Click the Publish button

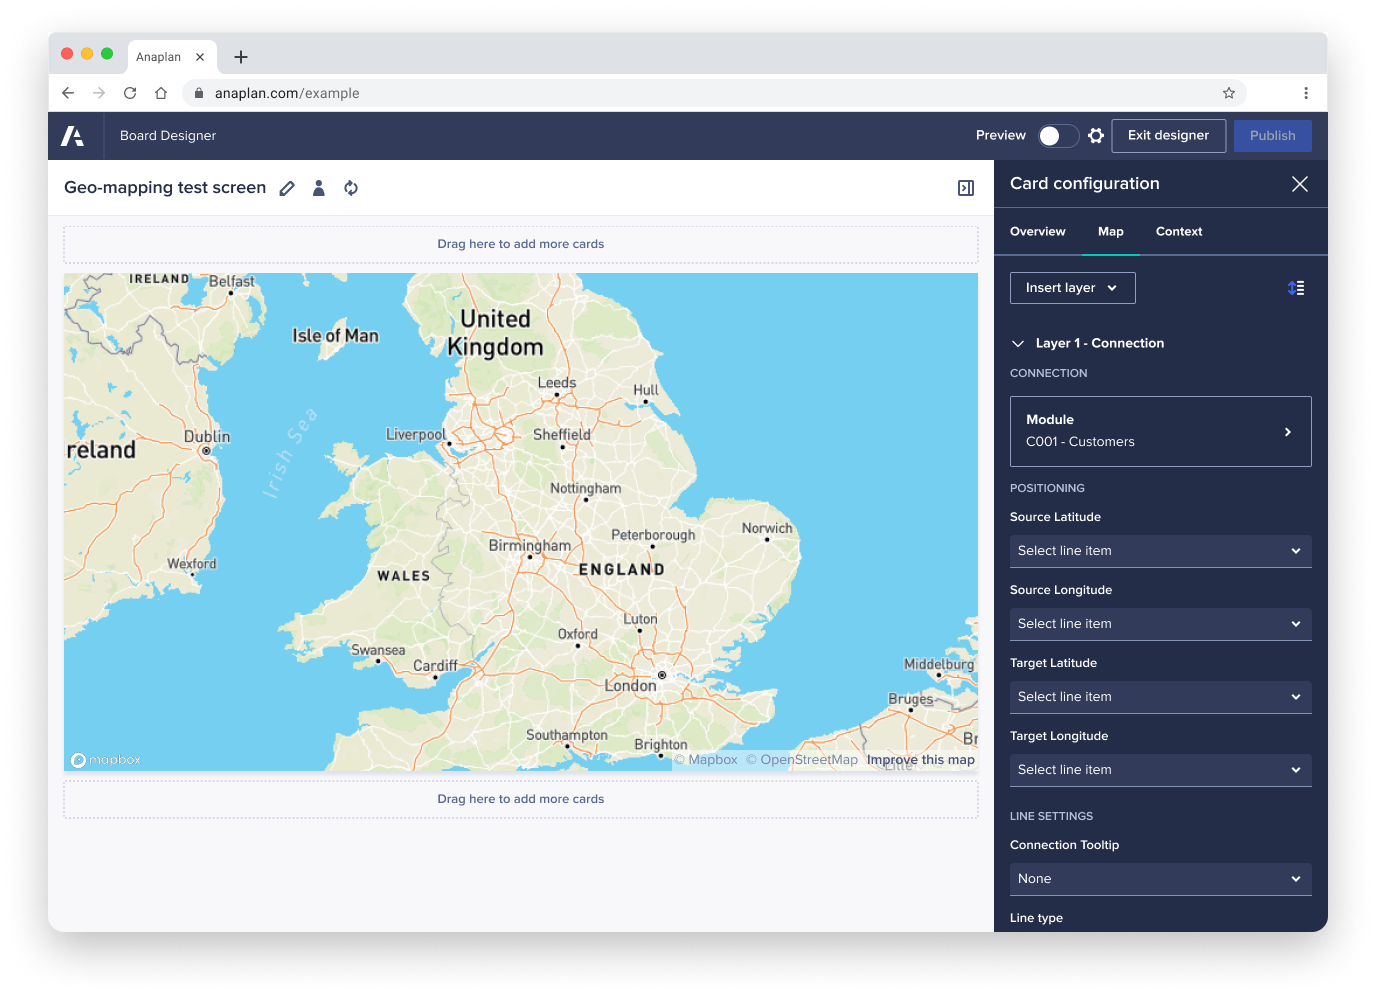(x=1273, y=136)
